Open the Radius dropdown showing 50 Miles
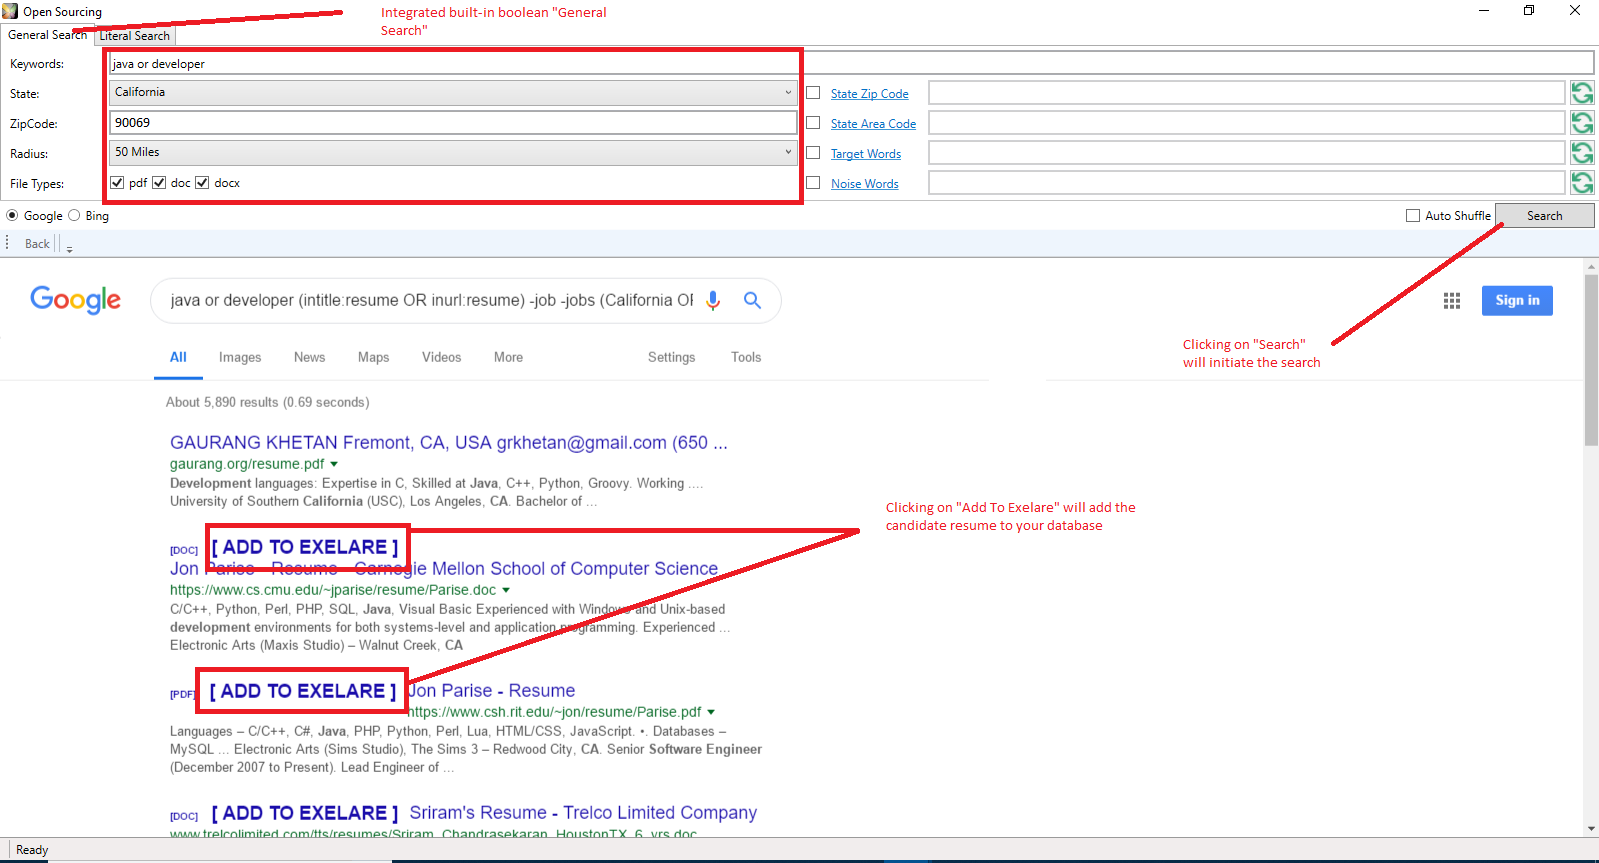 [x=453, y=153]
